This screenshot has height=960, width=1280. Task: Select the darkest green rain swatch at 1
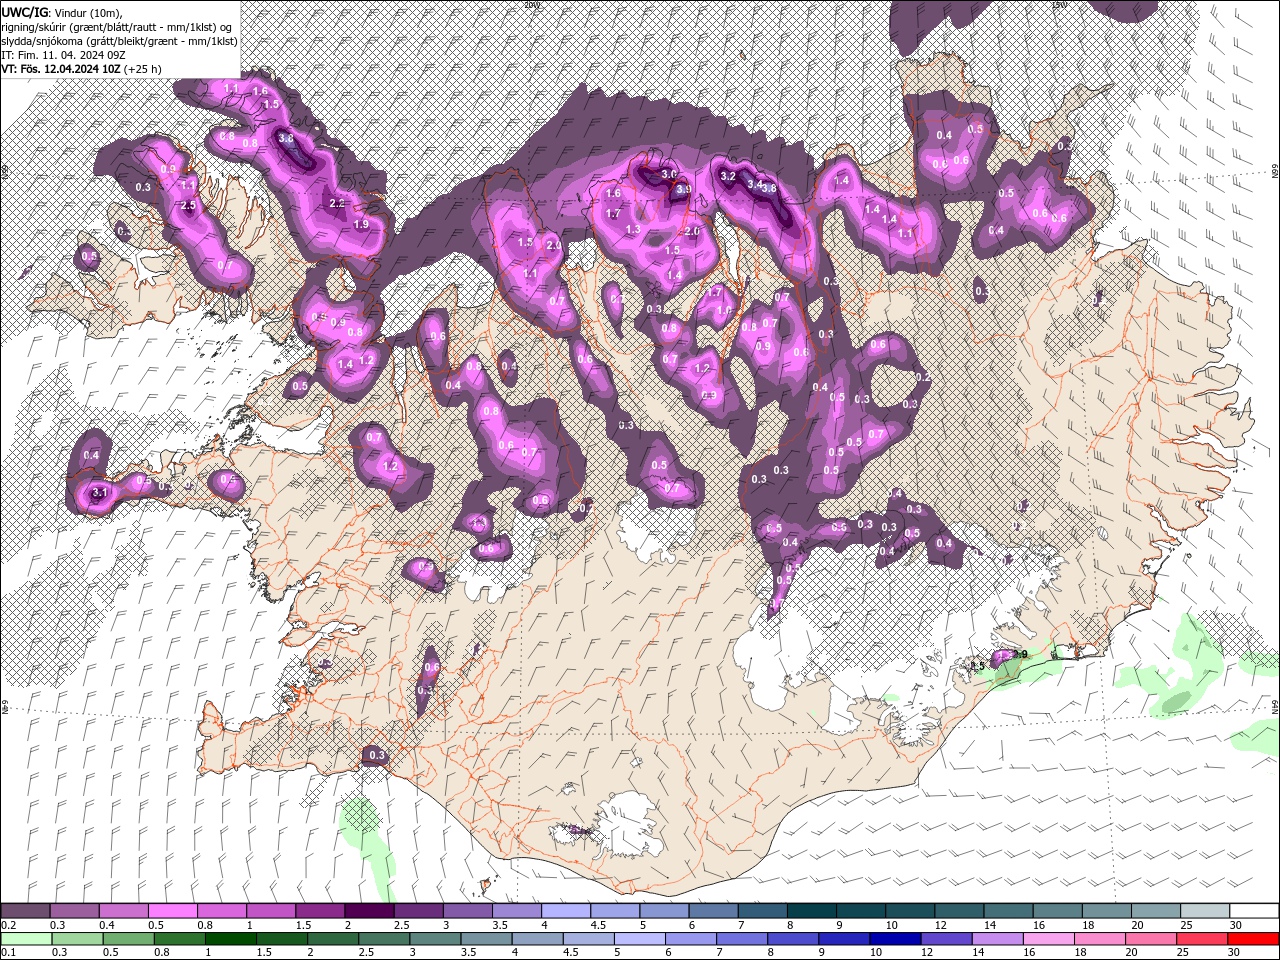coord(231,939)
